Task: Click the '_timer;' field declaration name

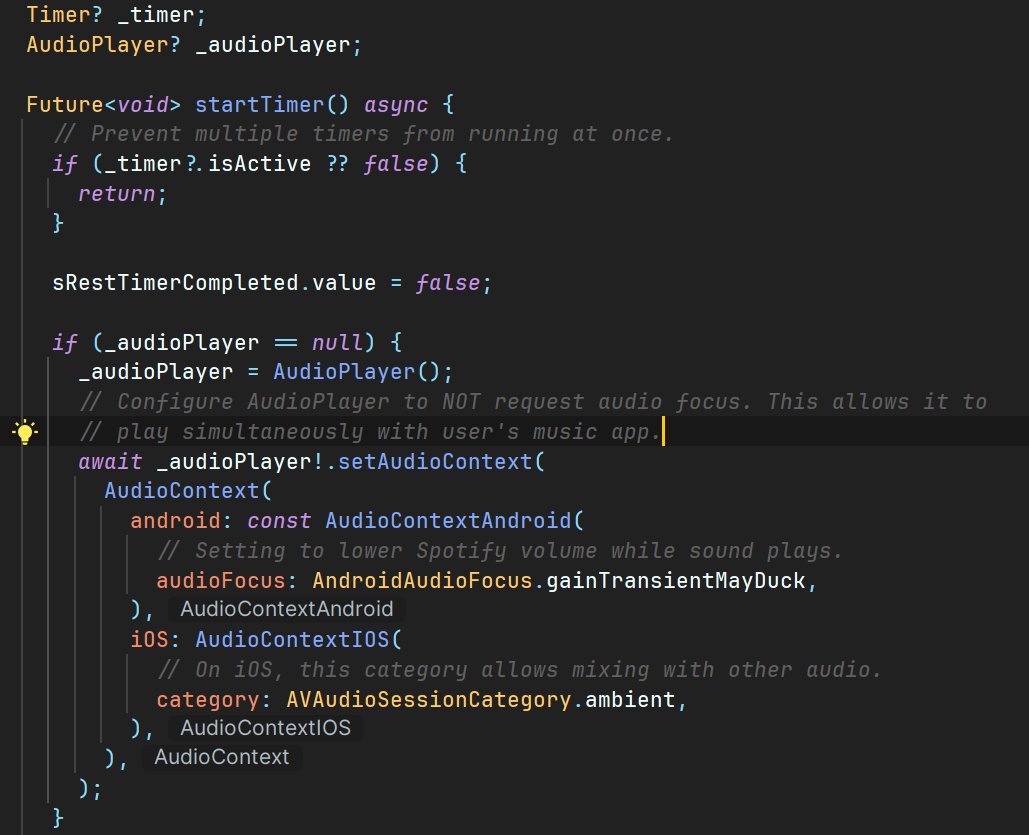Action: point(161,15)
